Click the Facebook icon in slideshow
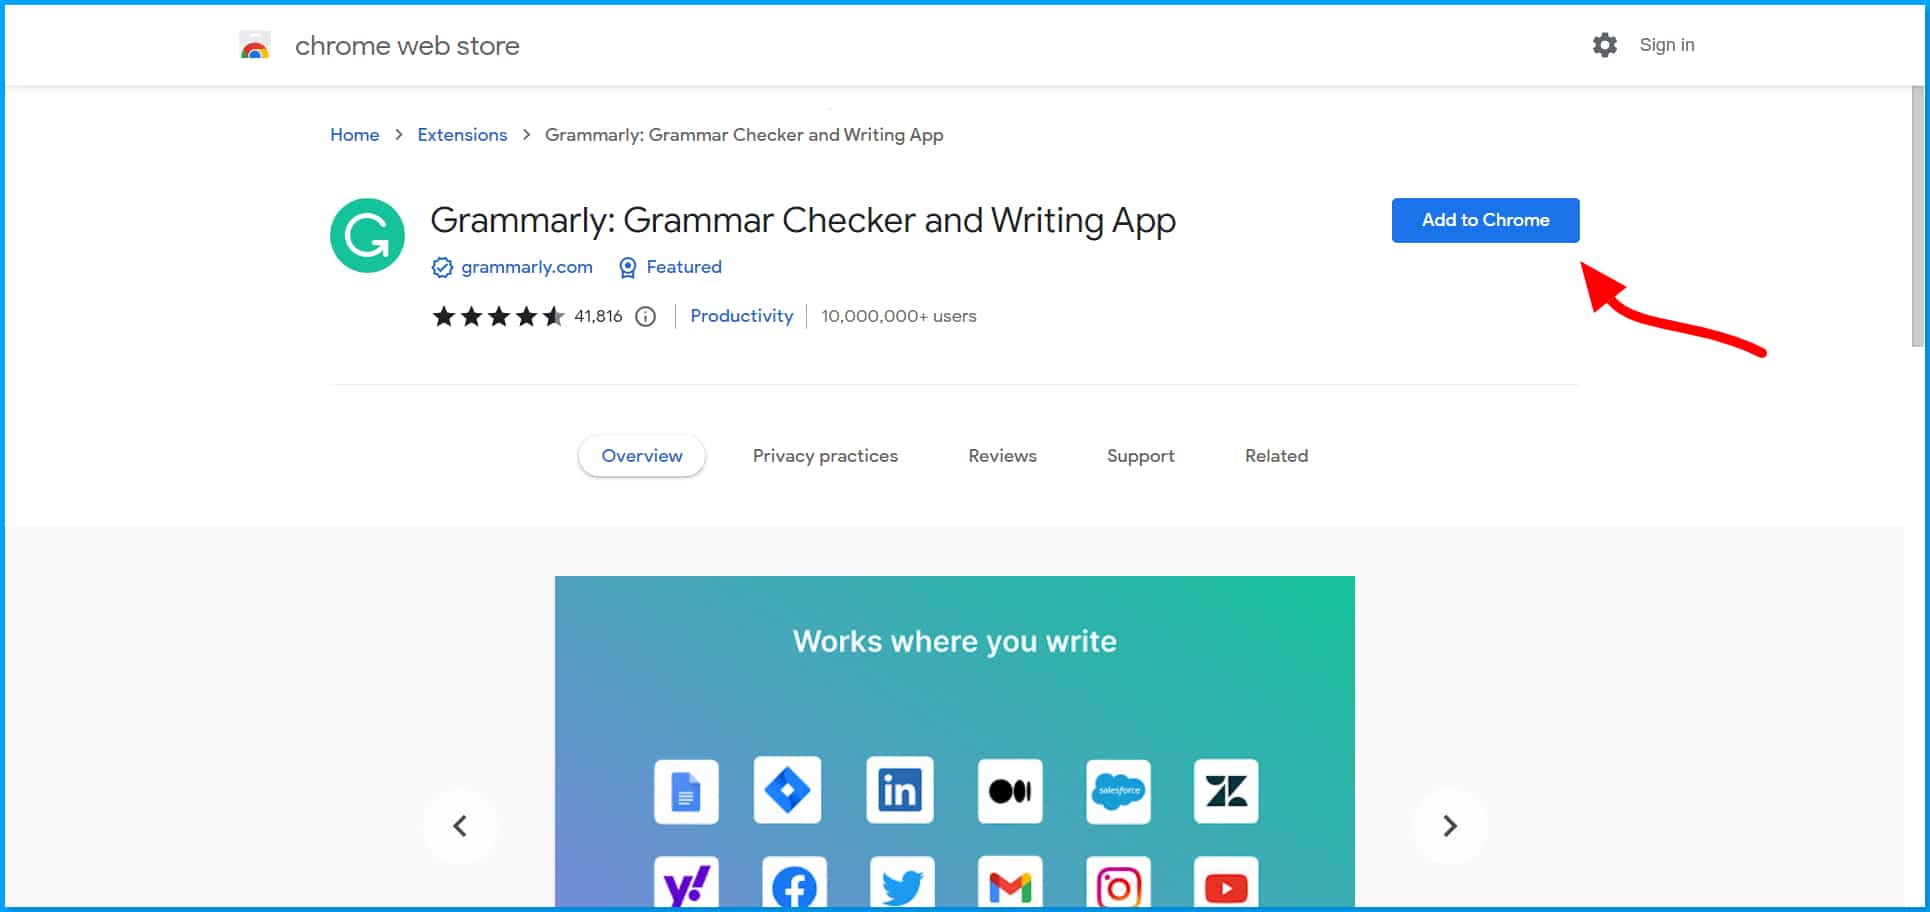This screenshot has width=1930, height=912. click(794, 883)
